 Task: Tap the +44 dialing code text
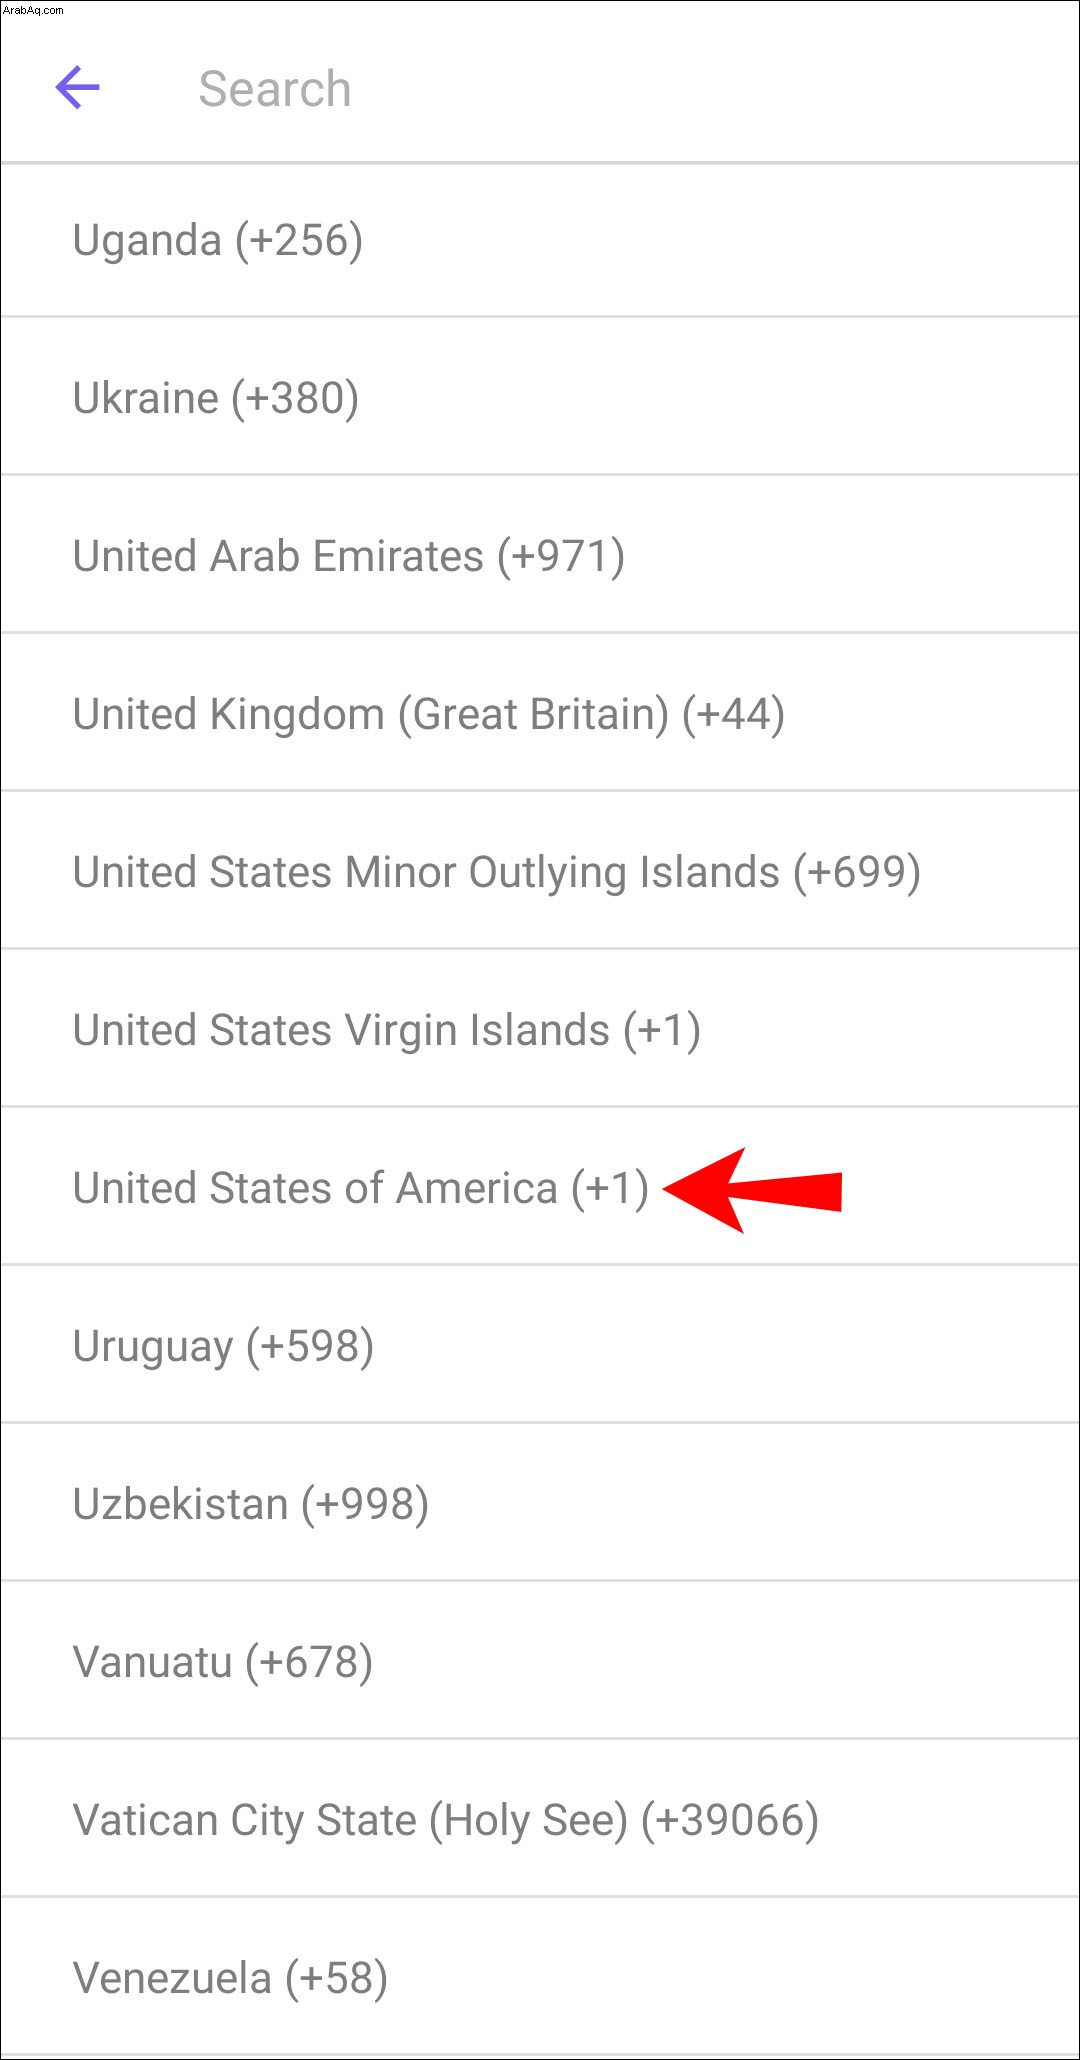(x=733, y=715)
